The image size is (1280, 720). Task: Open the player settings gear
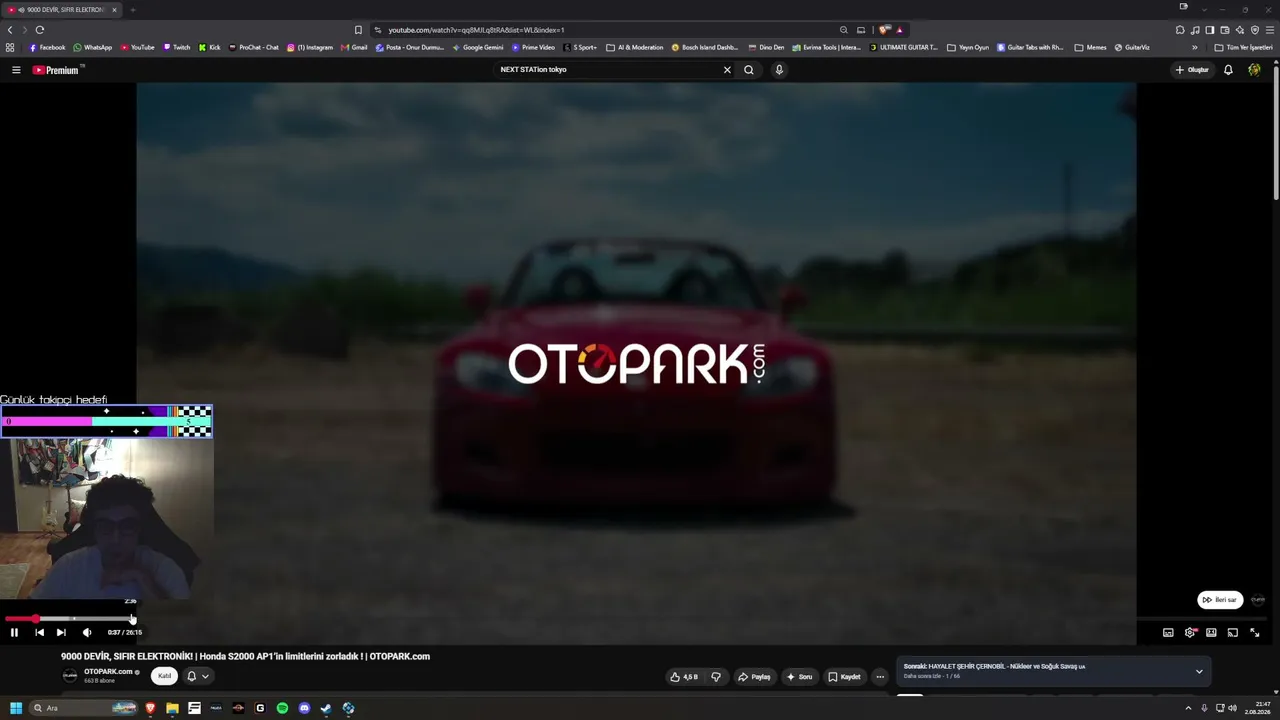[1190, 632]
